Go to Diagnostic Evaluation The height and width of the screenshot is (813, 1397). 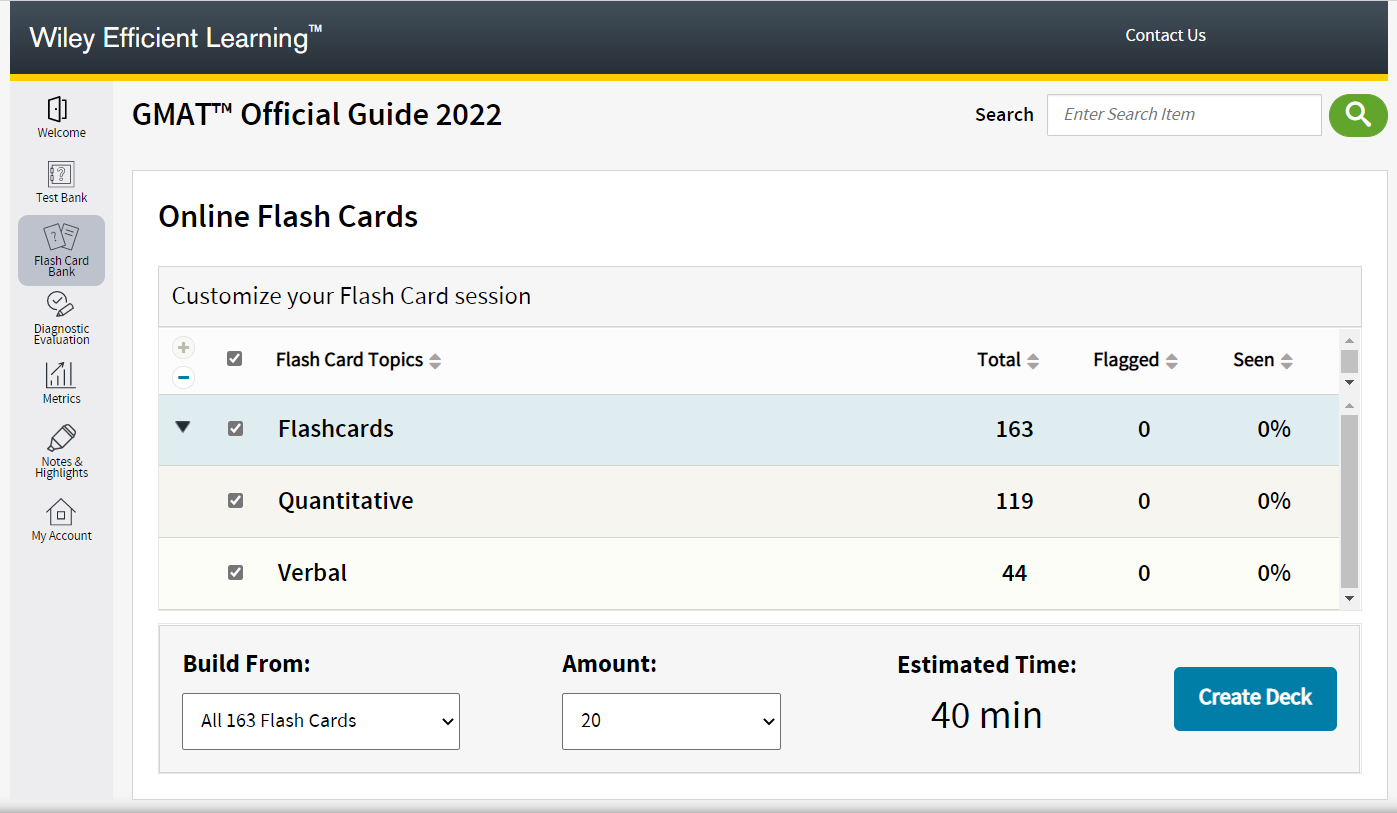[60, 318]
